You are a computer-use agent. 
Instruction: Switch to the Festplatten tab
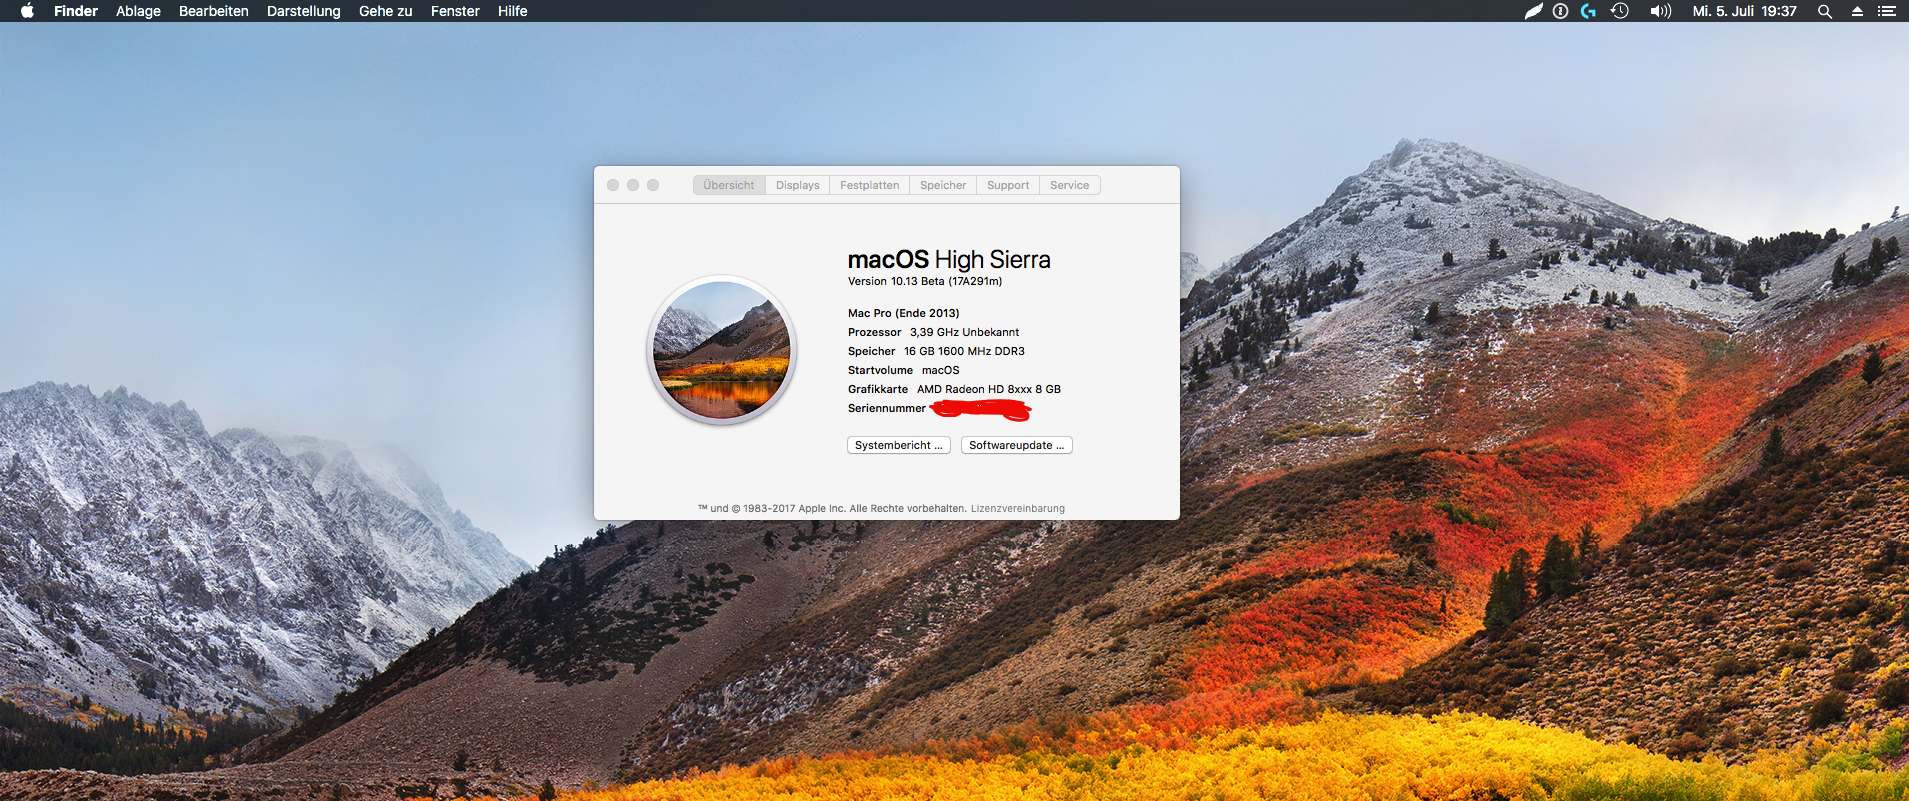[x=870, y=185]
